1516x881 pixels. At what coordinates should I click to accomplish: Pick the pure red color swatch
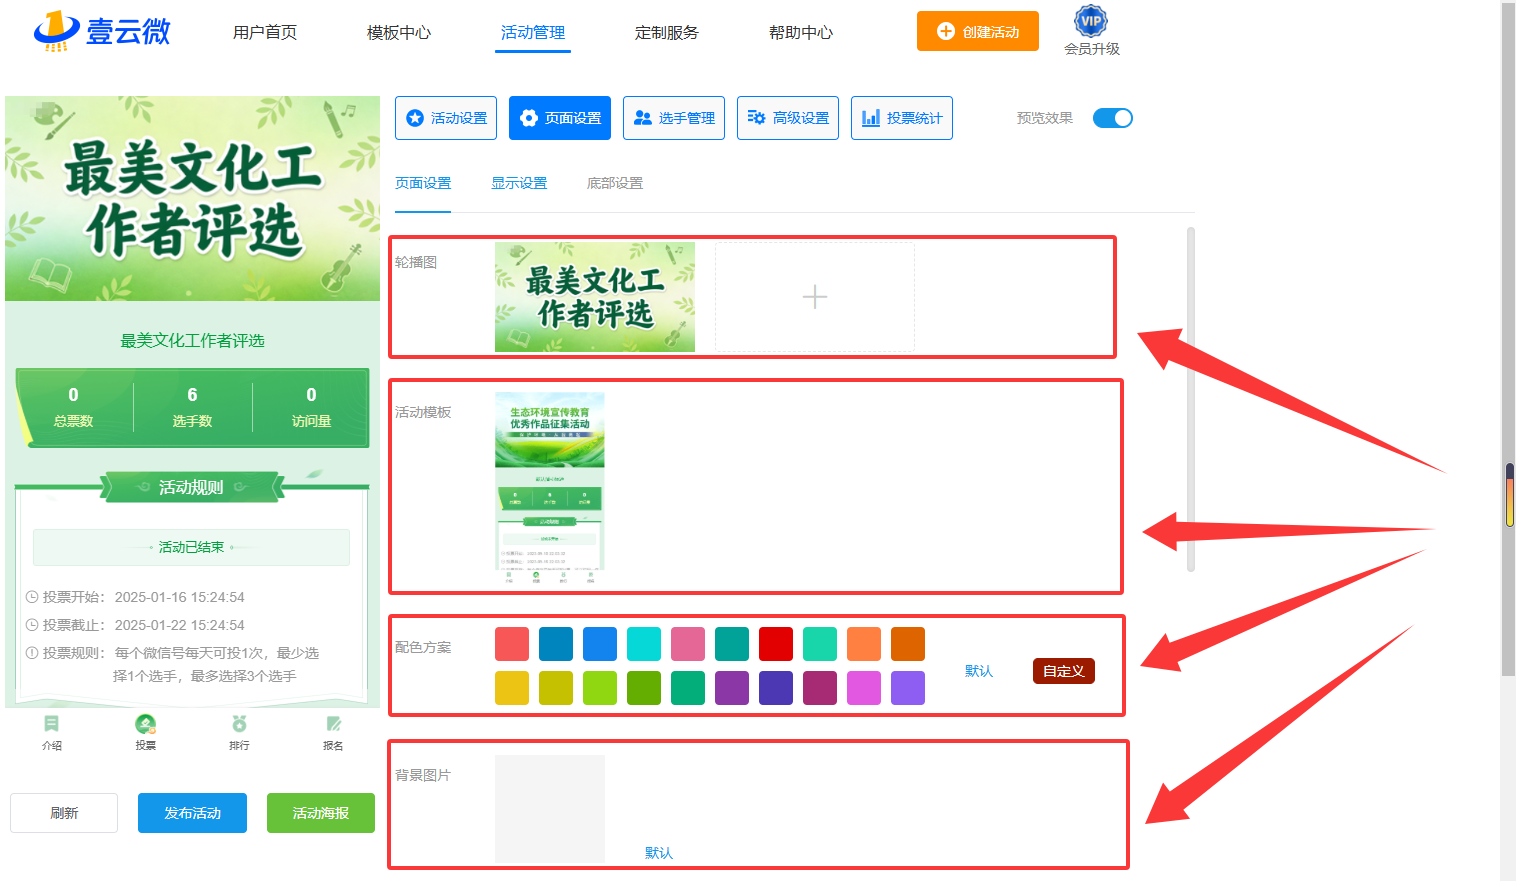coord(776,644)
